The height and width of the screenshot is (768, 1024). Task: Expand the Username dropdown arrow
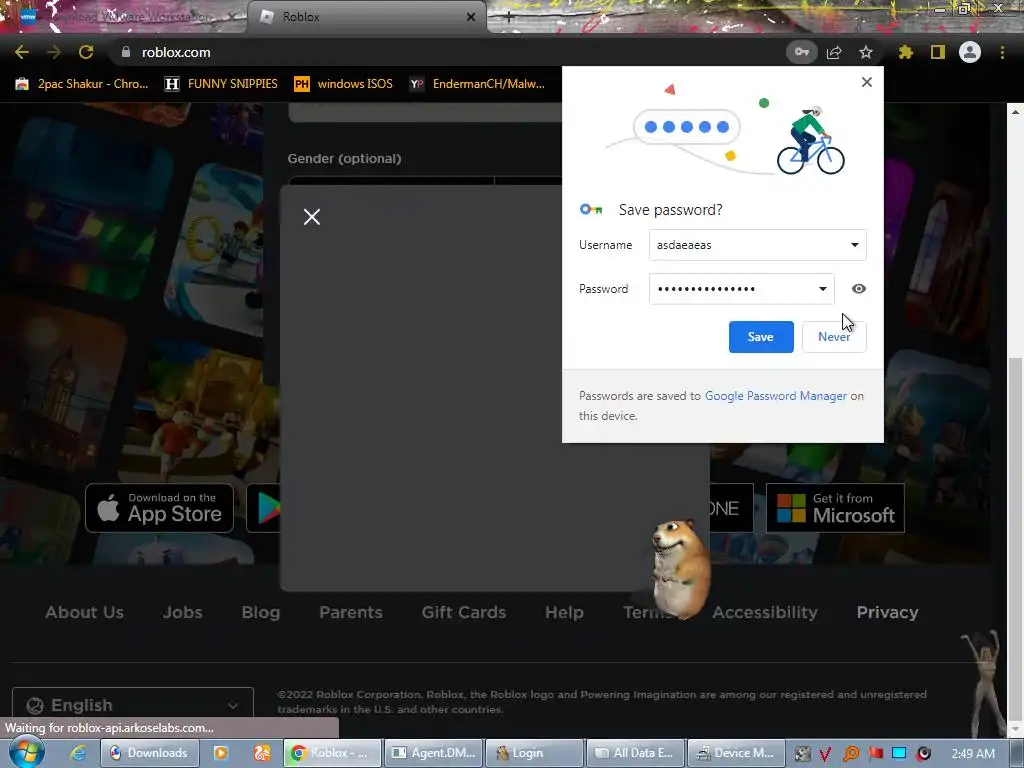click(x=854, y=245)
